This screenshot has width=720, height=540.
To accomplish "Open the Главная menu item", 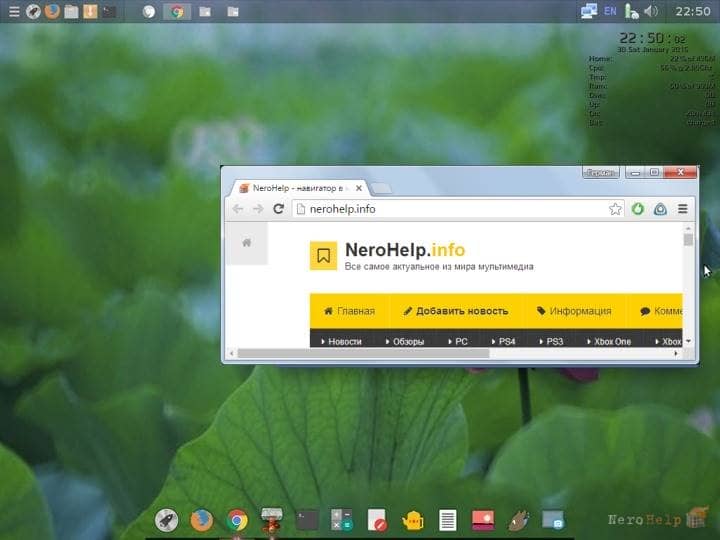I will coord(349,311).
